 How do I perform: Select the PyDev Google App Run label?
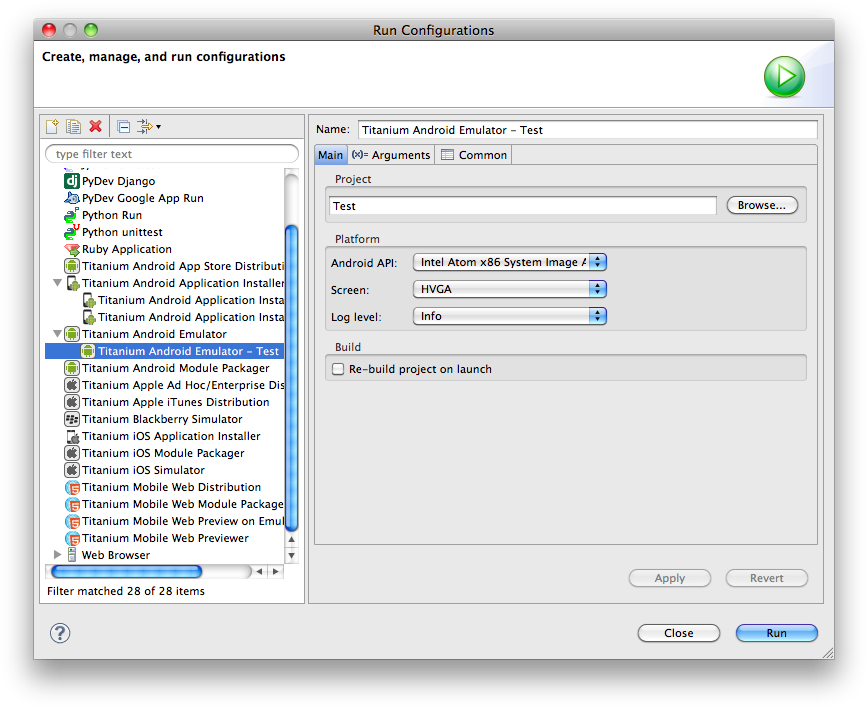click(x=143, y=198)
